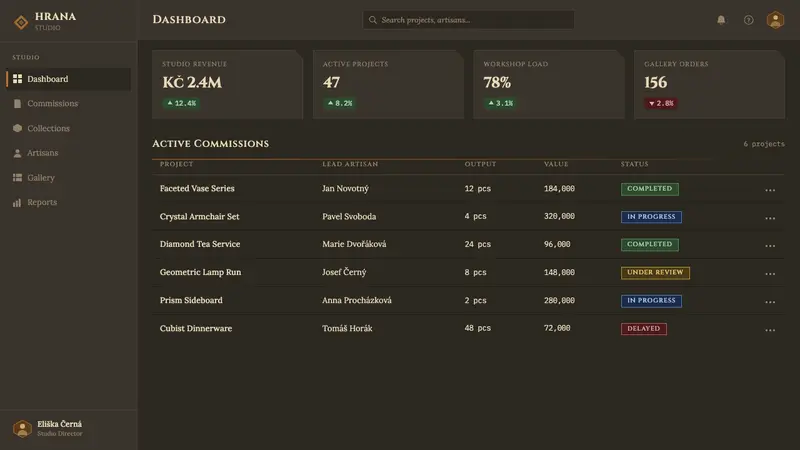Sort by the Value column header
800x450 pixels.
556,164
